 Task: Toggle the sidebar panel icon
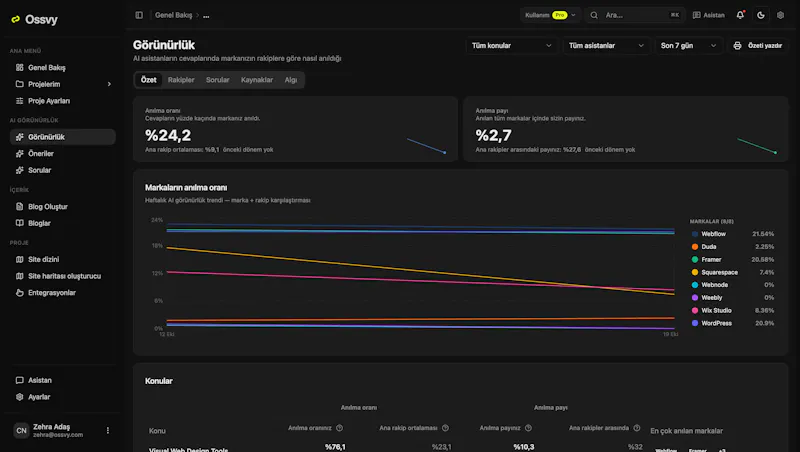(x=139, y=15)
